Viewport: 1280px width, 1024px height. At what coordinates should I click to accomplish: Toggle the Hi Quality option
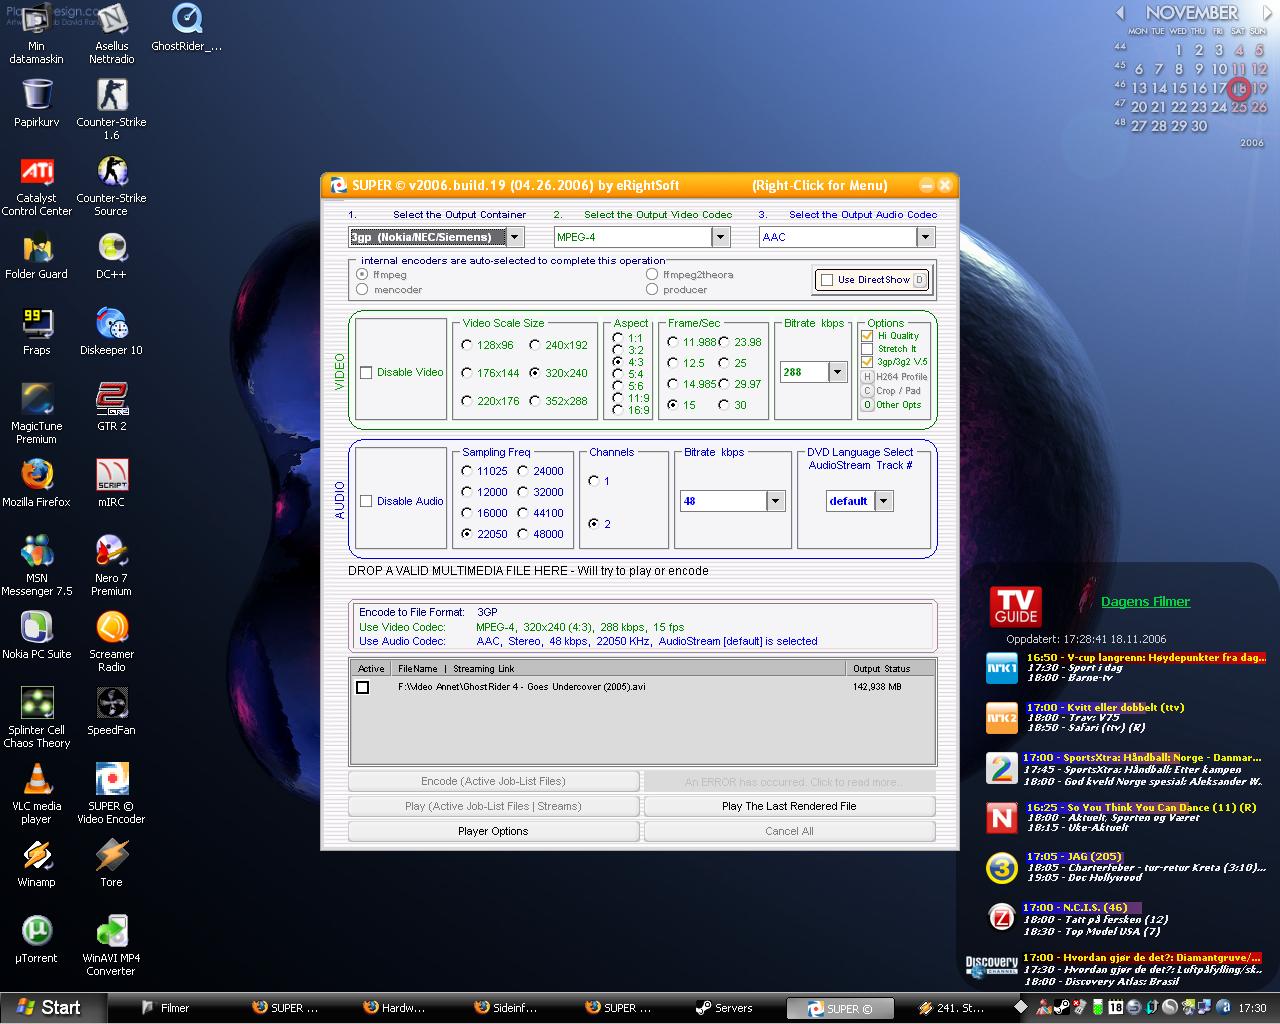click(x=867, y=336)
